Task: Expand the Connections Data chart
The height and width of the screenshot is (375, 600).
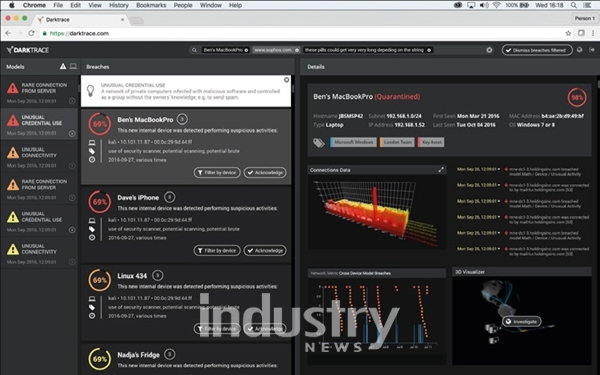Action: [x=441, y=170]
